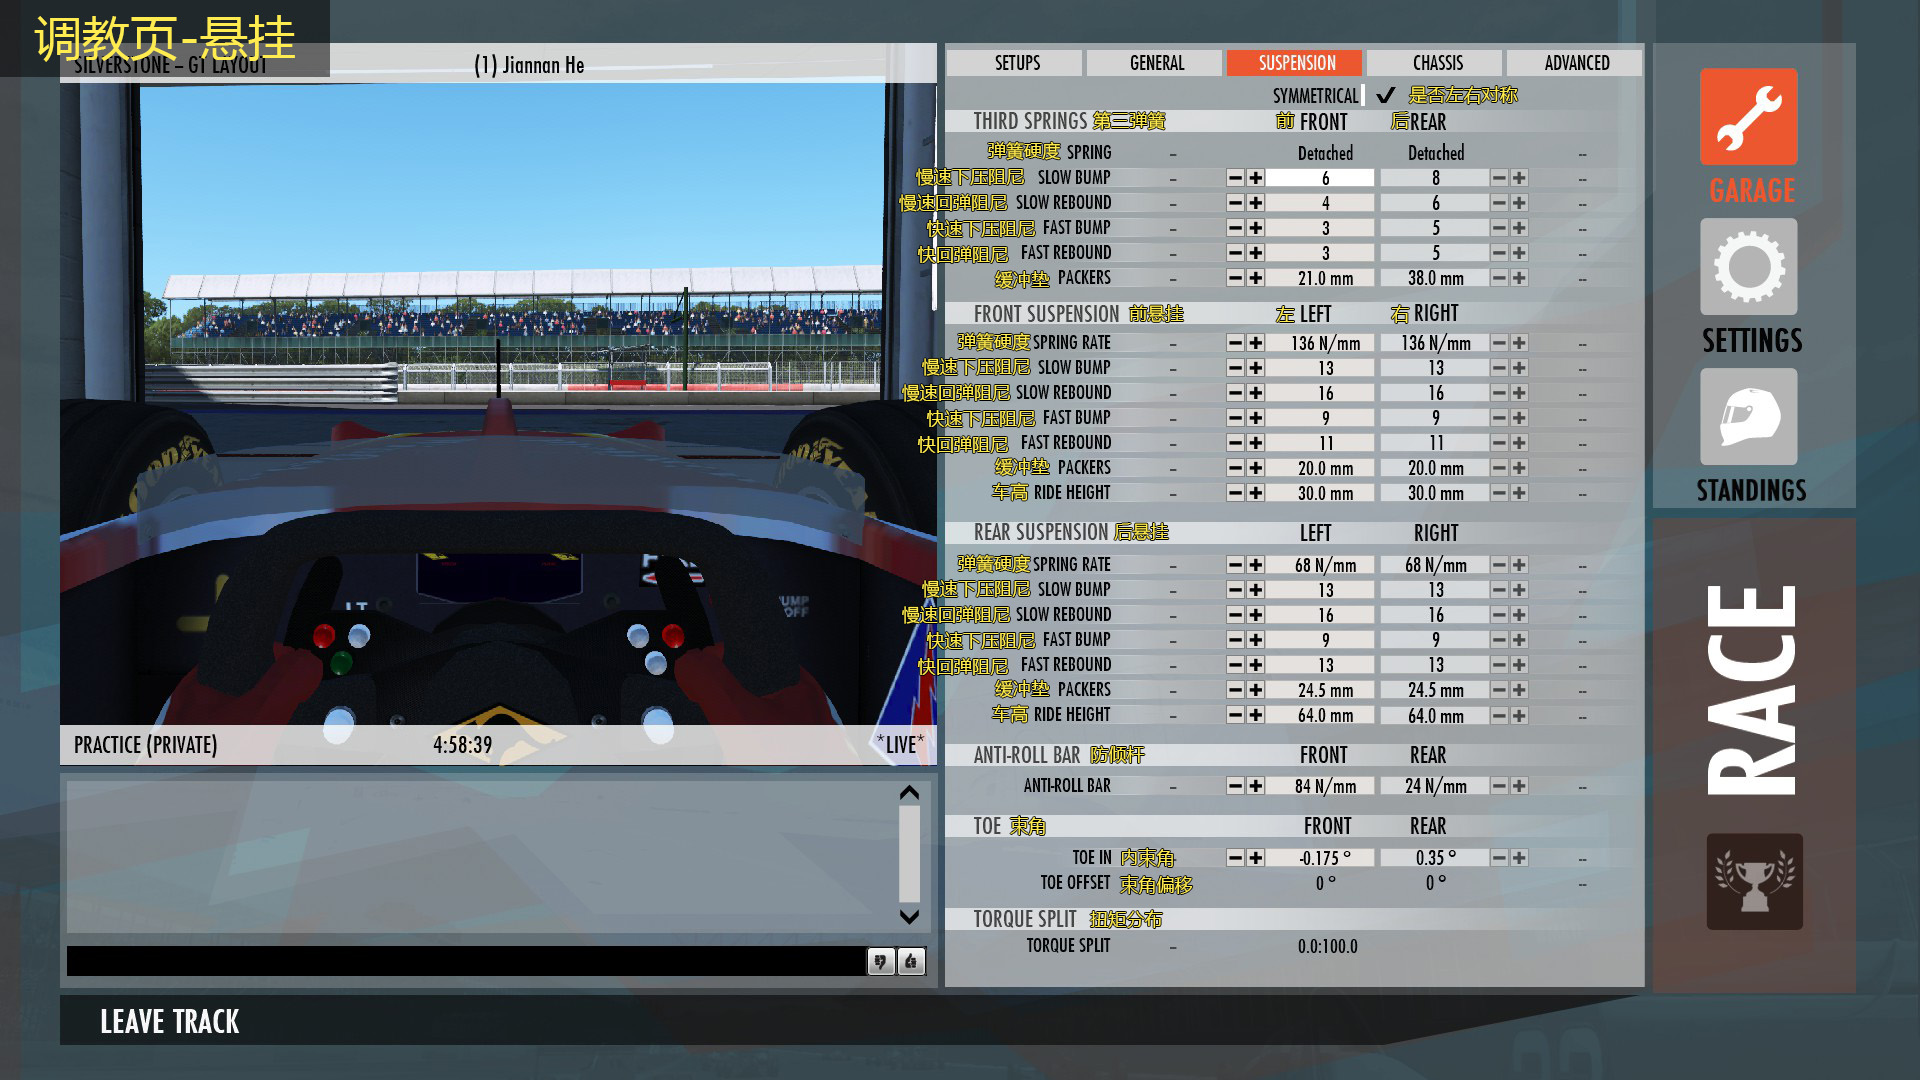Decrease front third spring Slow Bump
1920x1080 pixels.
(1235, 178)
